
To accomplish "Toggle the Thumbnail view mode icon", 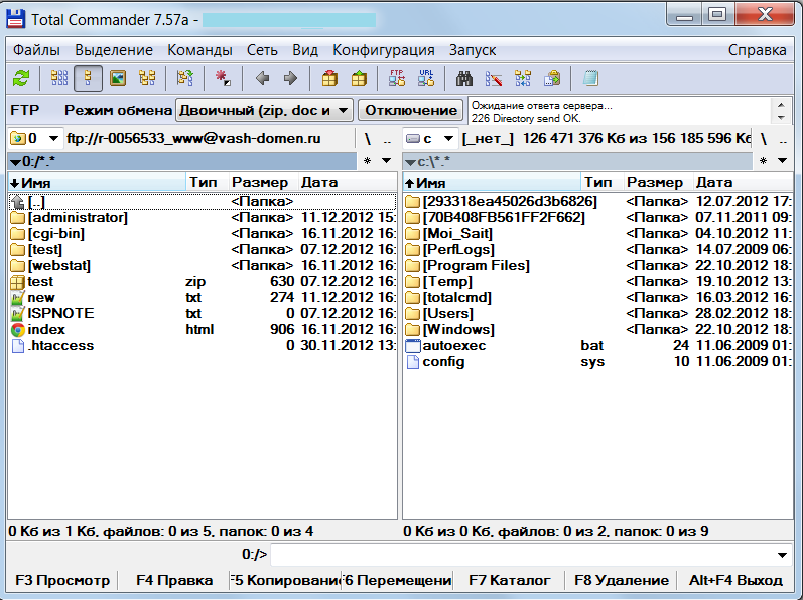I will click(118, 78).
